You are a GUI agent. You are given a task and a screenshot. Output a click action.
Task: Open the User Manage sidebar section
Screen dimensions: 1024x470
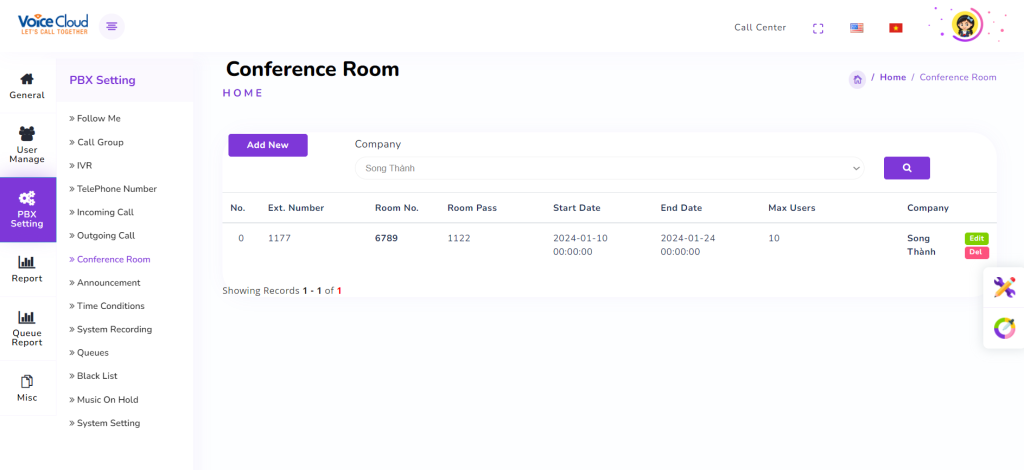[x=27, y=144]
